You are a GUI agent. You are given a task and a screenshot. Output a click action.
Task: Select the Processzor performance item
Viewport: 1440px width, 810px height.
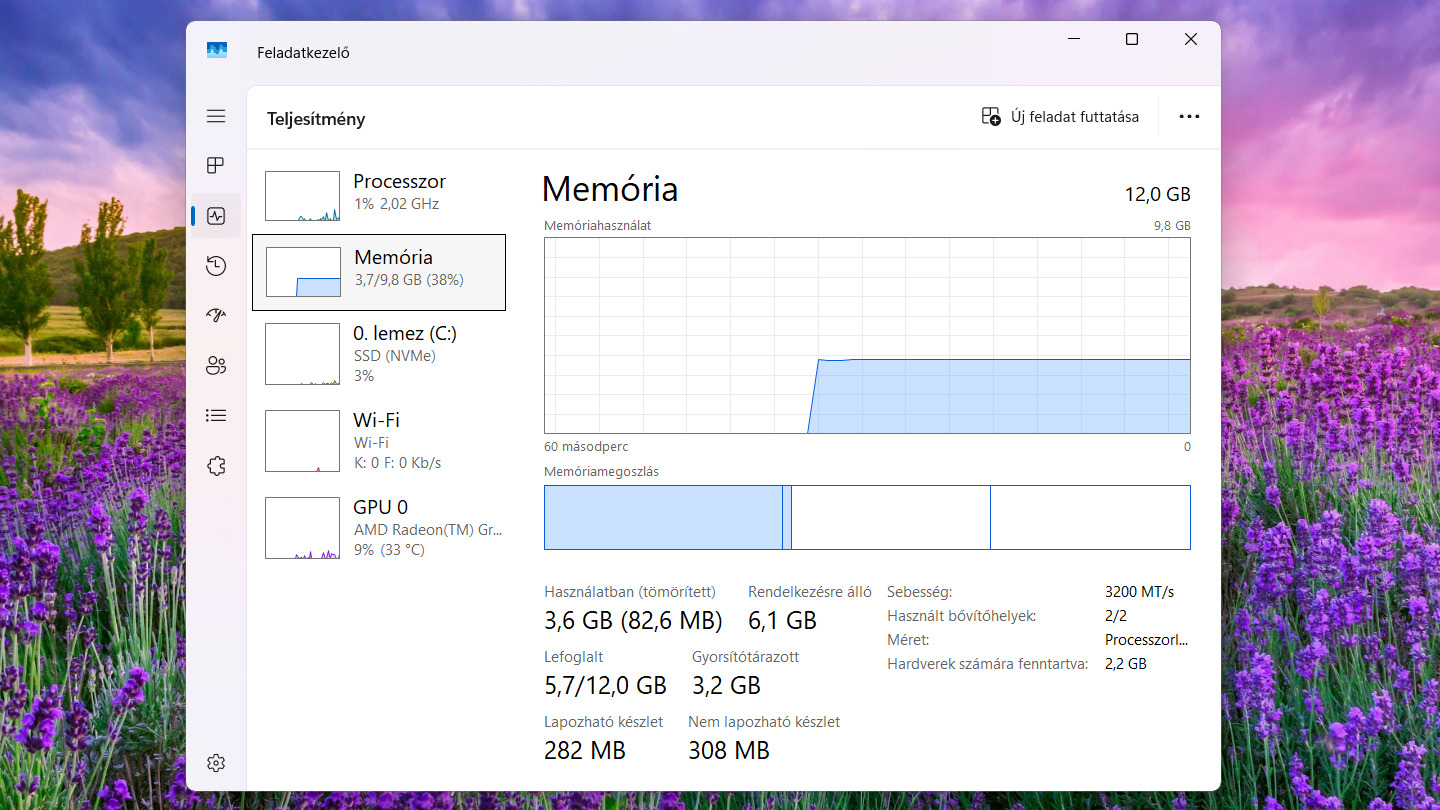(380, 195)
